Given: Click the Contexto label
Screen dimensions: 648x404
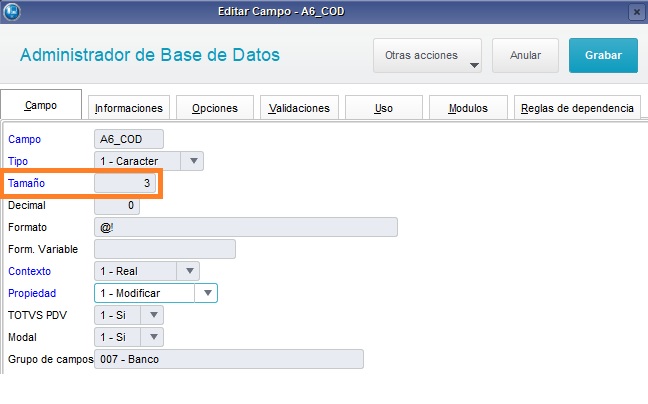Looking at the screenshot, I should pos(29,271).
